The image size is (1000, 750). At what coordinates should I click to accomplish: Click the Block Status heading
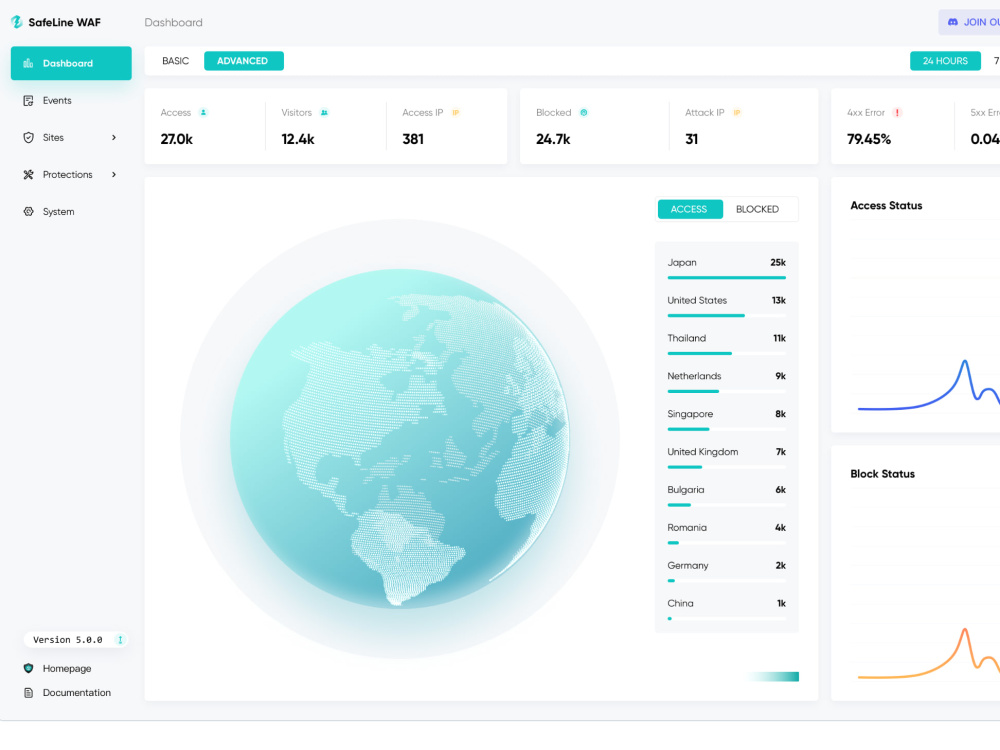[883, 474]
